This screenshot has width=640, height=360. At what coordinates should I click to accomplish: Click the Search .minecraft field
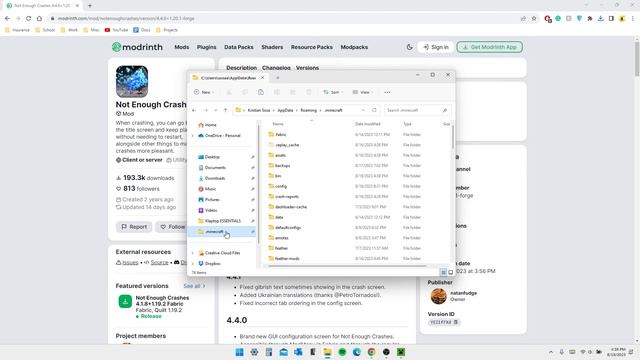point(417,110)
